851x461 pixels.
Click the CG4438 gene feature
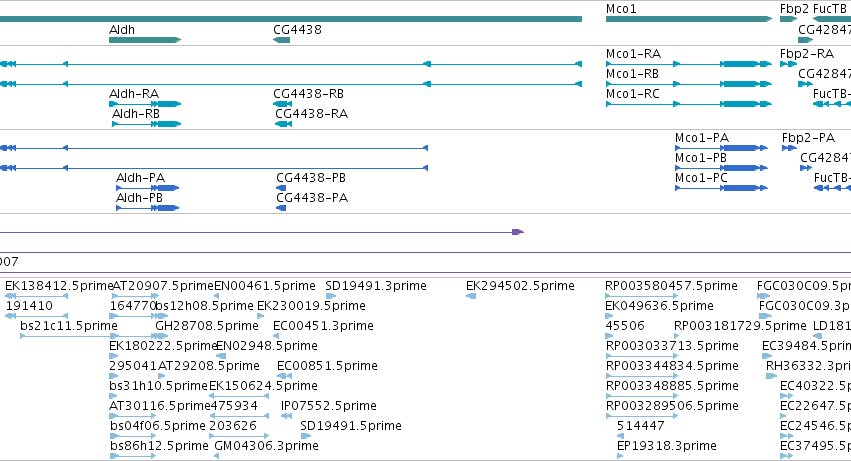pos(281,40)
